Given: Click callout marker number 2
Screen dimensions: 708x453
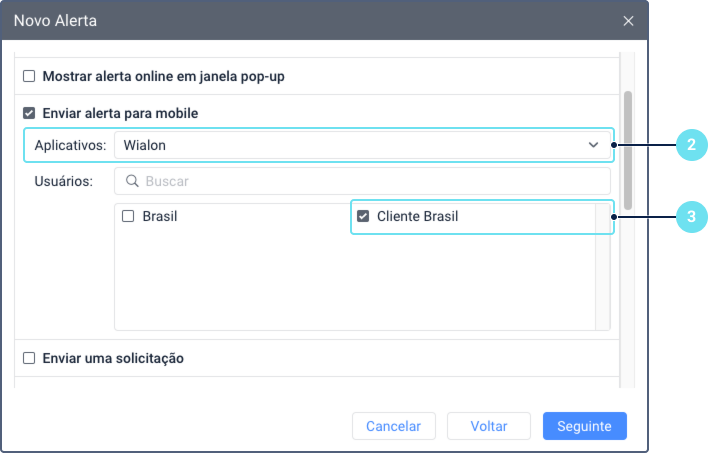Looking at the screenshot, I should (691, 146).
